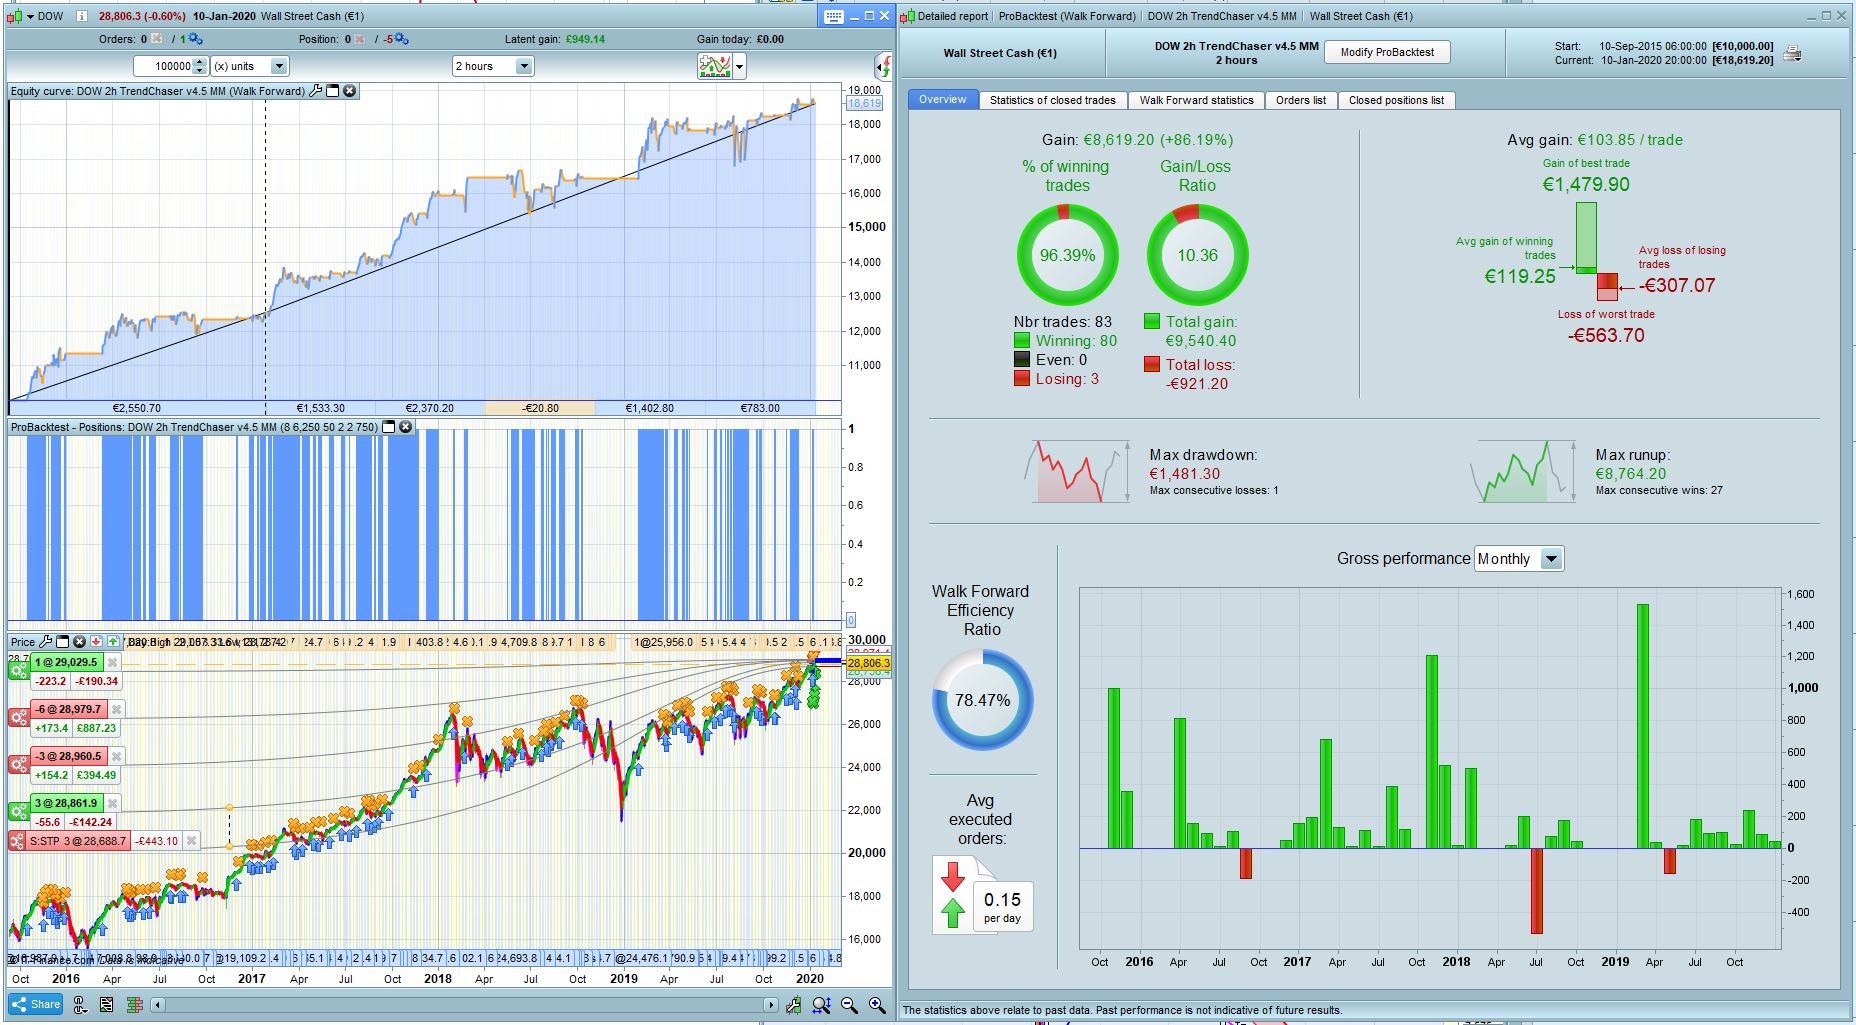
Task: Open the Orders list tab
Action: [x=1301, y=100]
